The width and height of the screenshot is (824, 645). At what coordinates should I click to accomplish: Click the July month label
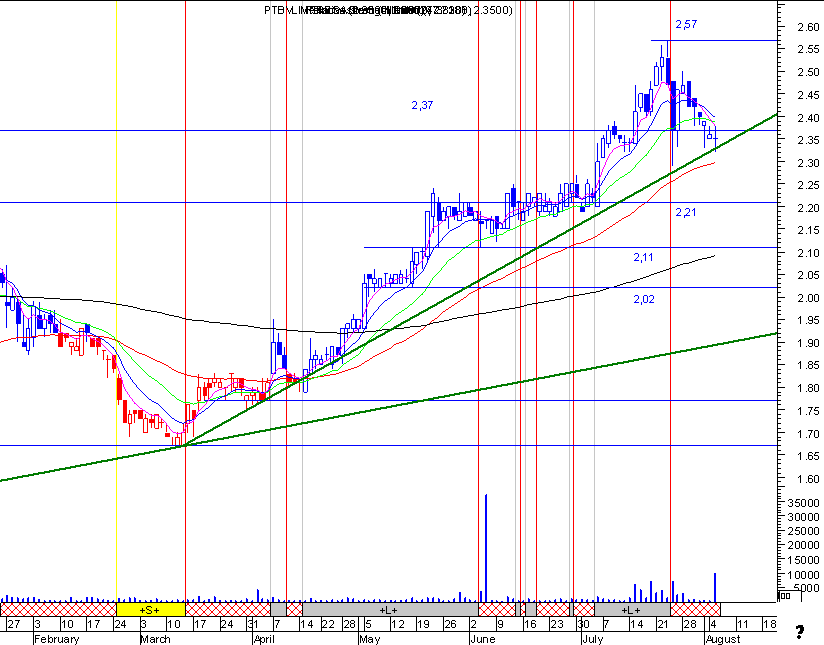tap(592, 639)
